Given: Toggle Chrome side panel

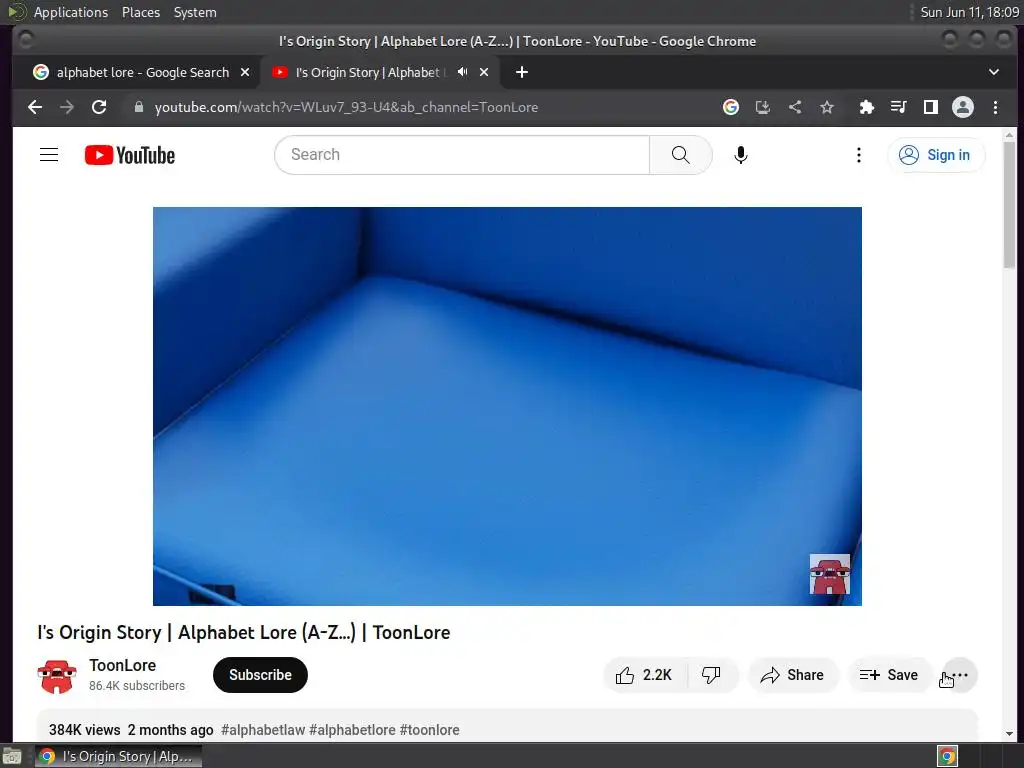Looking at the screenshot, I should point(931,107).
